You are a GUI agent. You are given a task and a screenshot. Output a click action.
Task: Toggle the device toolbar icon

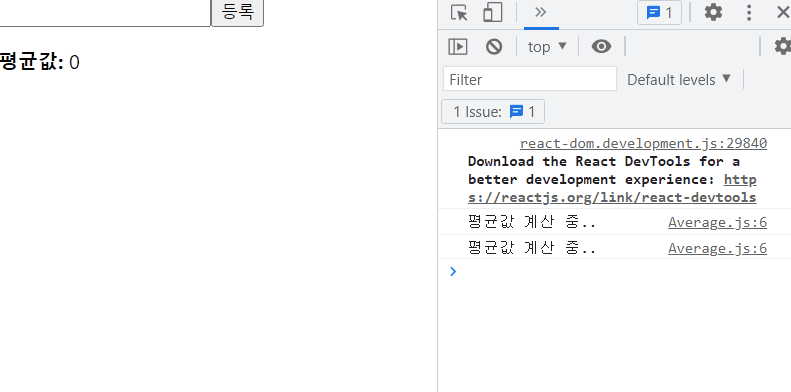[x=492, y=13]
